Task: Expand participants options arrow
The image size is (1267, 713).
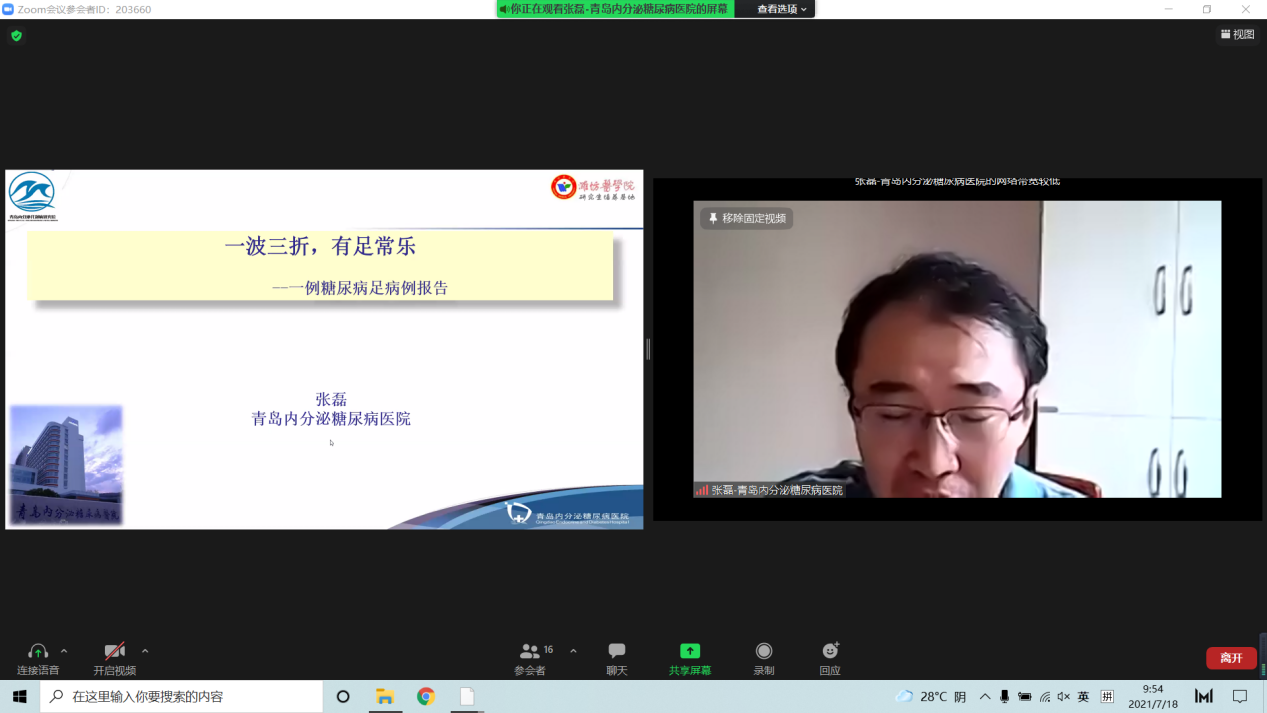Action: (573, 651)
